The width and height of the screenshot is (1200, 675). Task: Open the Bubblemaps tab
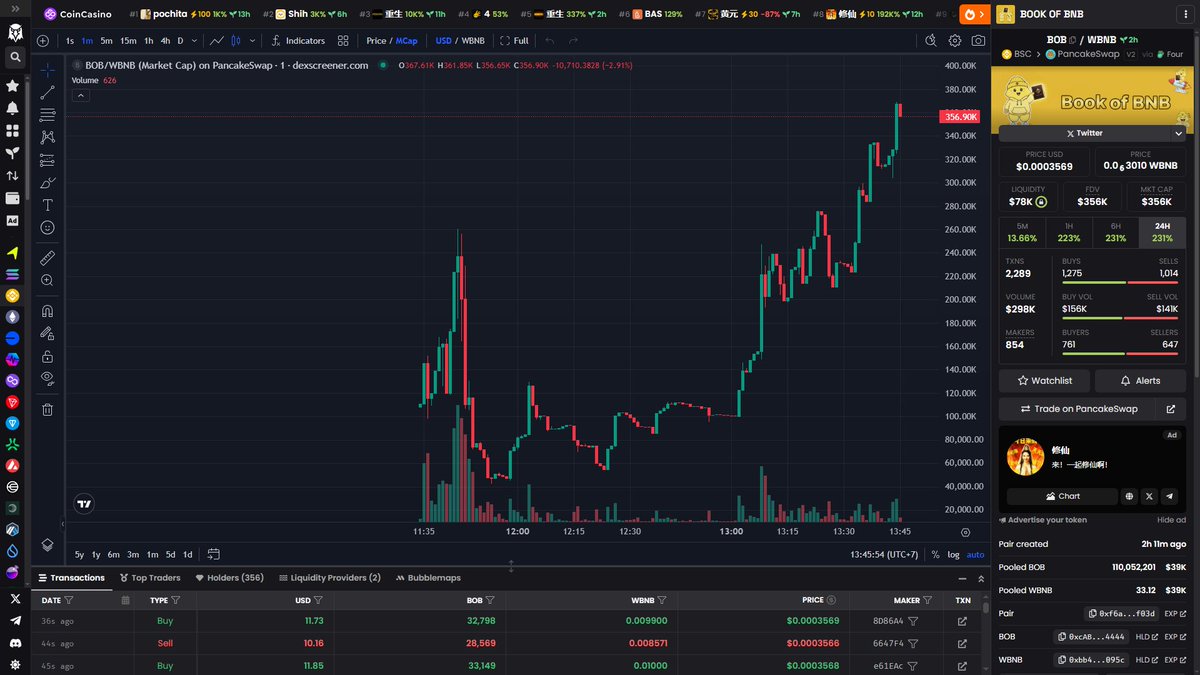(428, 578)
